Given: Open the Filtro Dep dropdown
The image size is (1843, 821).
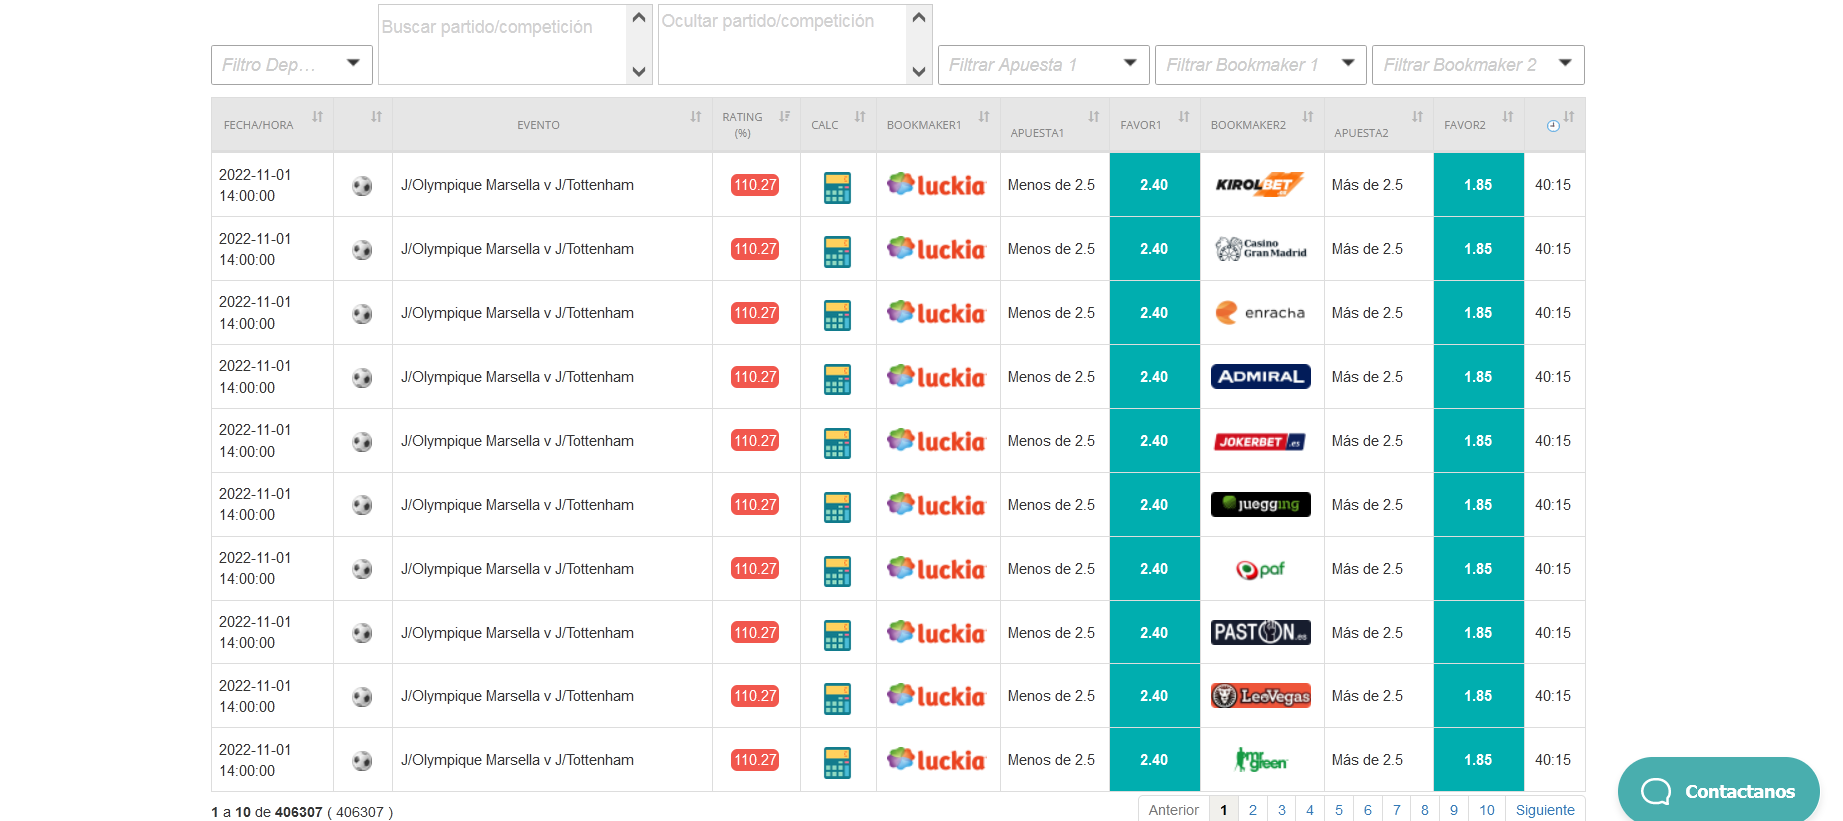Looking at the screenshot, I should (292, 65).
